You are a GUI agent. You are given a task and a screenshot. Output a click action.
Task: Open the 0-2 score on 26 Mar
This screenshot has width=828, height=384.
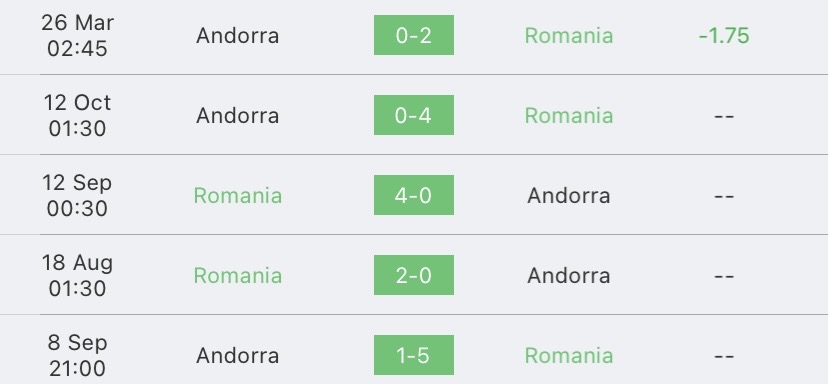pos(413,35)
